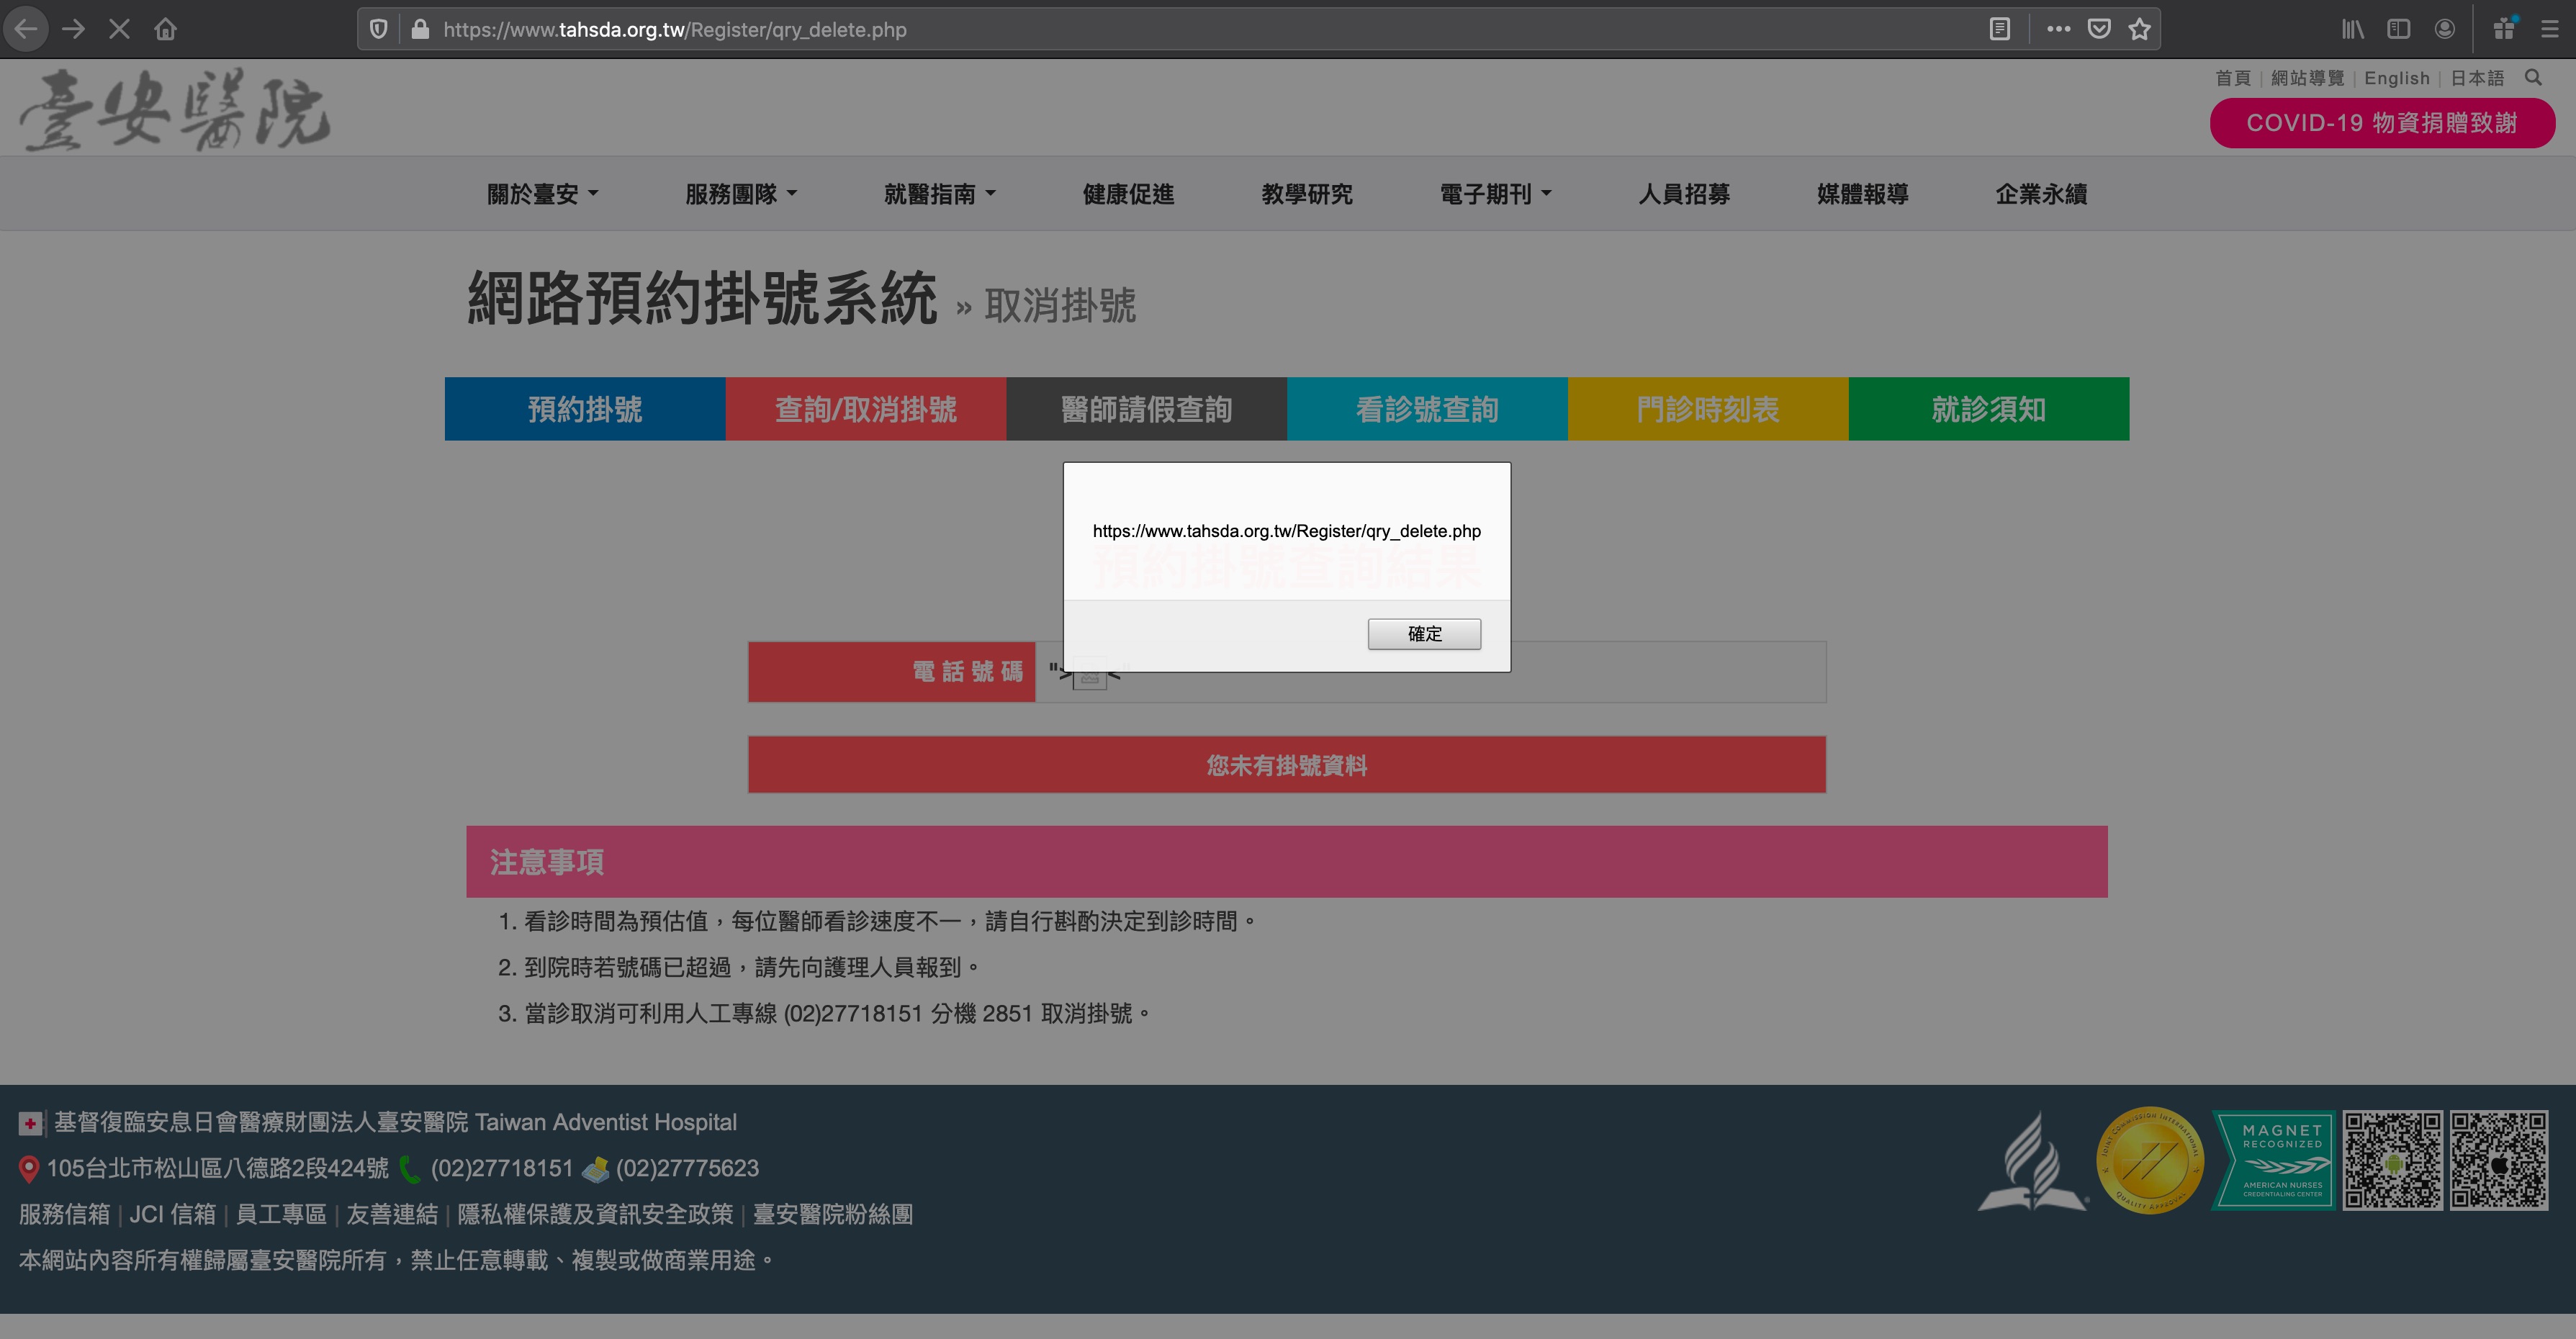Open page actions three-dot menu
This screenshot has width=2576, height=1339.
pyautogui.click(x=2058, y=29)
